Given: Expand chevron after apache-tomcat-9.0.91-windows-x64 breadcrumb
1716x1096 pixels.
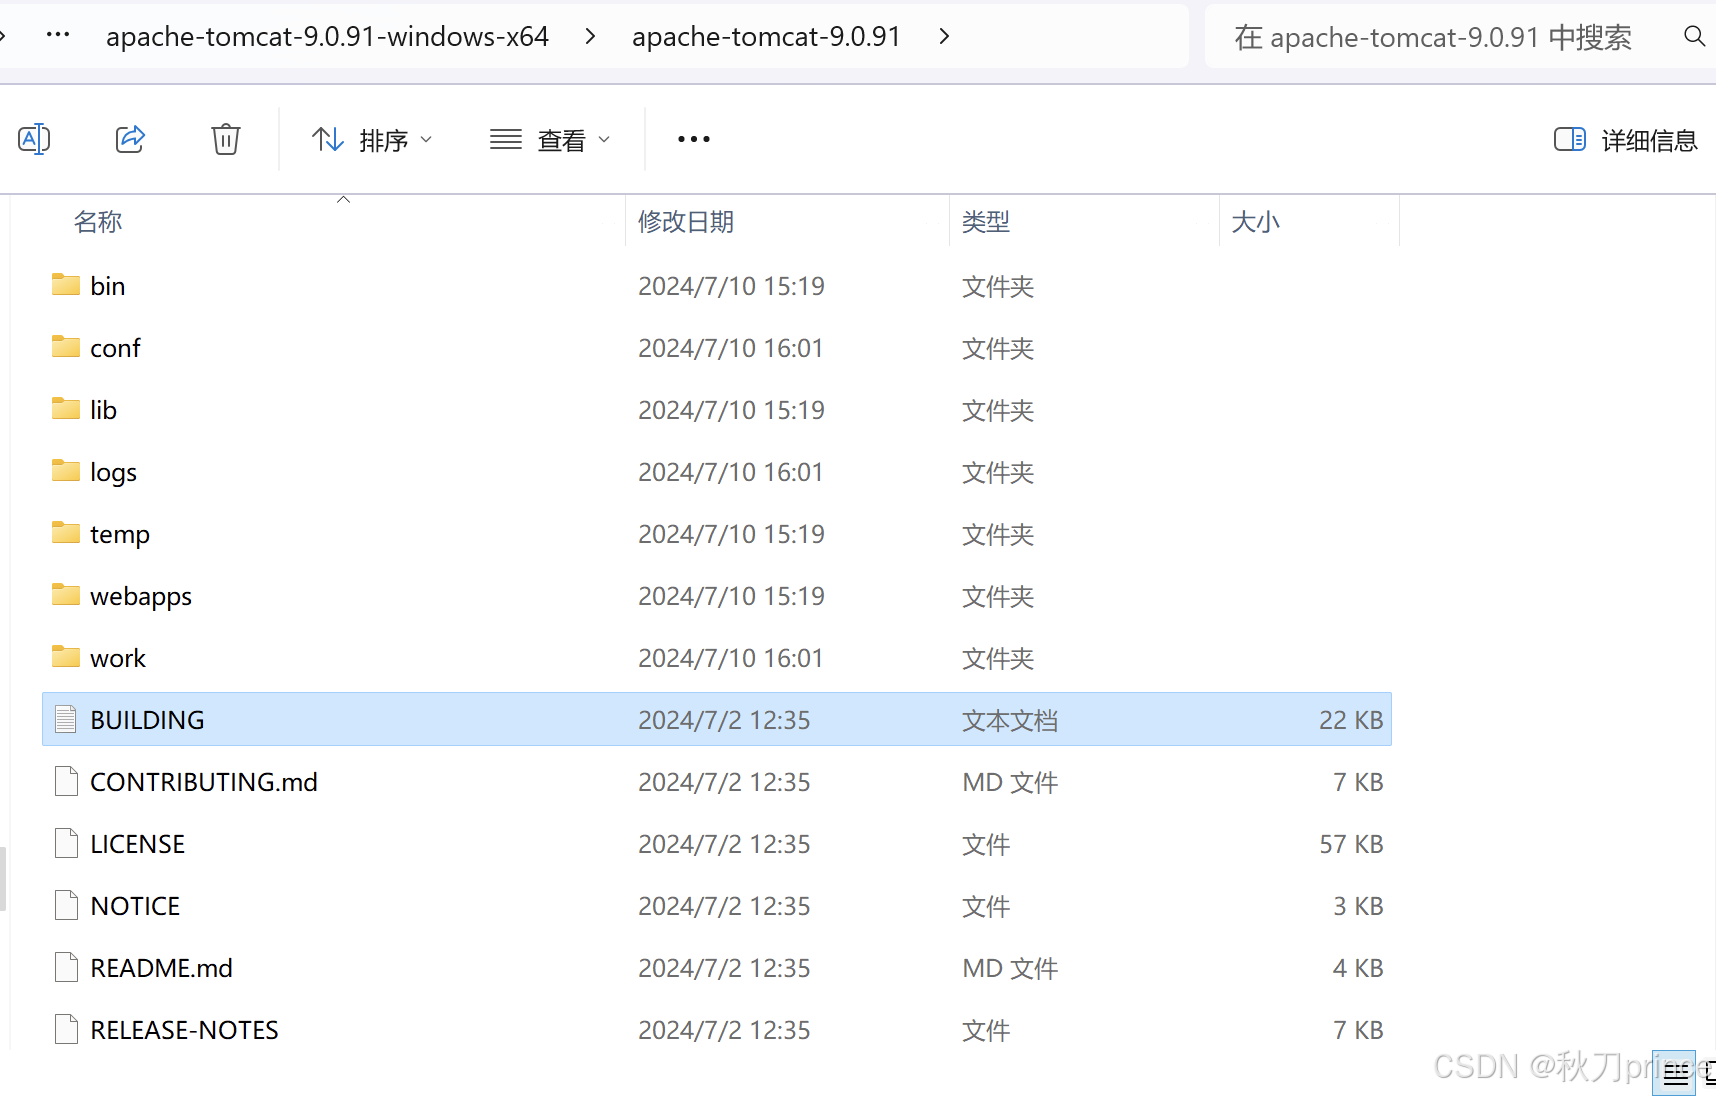Looking at the screenshot, I should pos(591,37).
